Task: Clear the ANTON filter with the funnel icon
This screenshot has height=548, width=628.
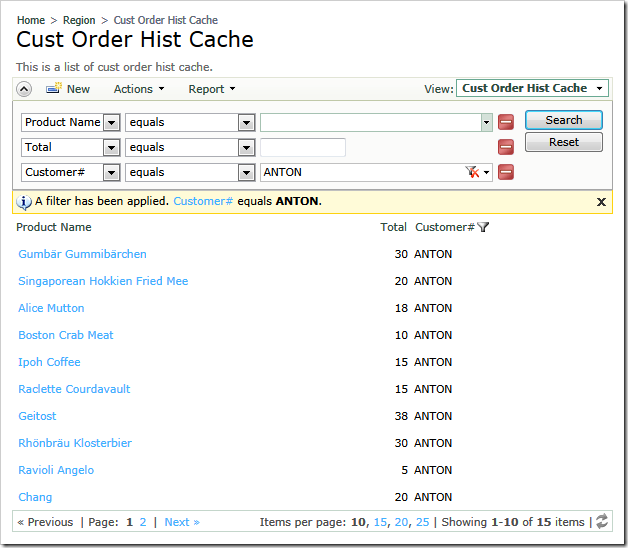Action: coord(472,172)
